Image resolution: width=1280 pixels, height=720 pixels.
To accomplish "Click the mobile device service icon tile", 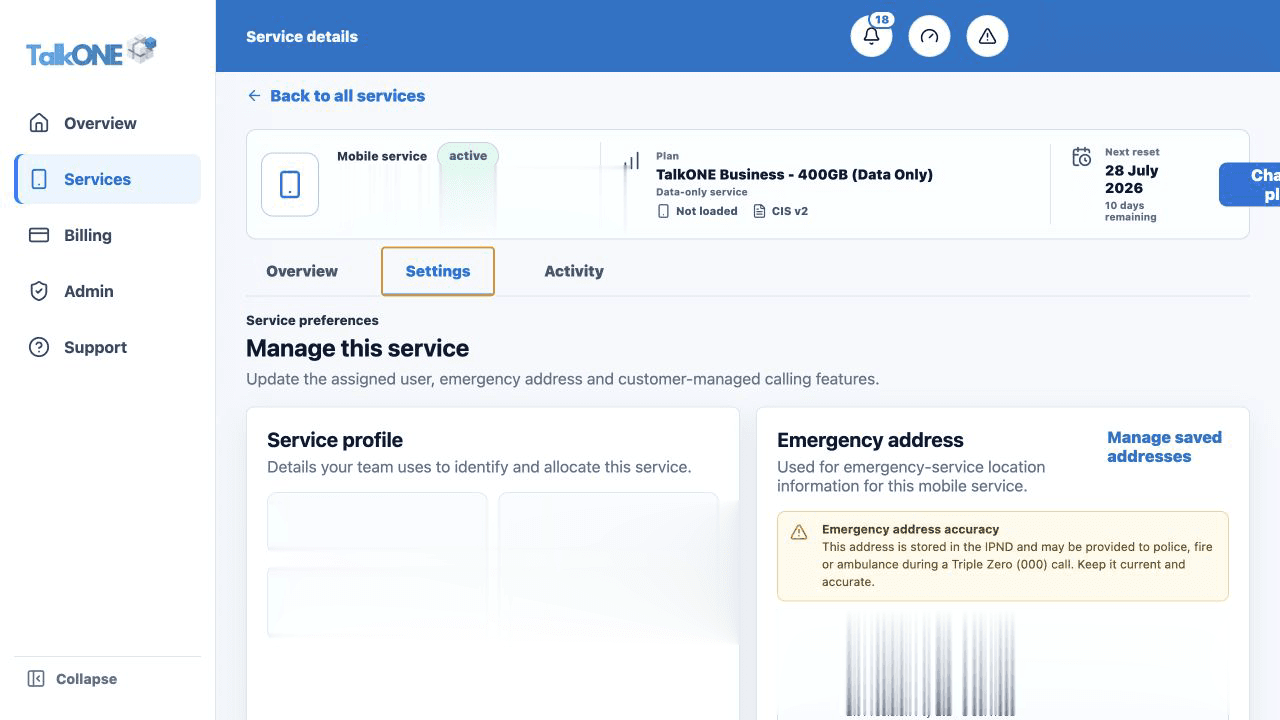I will click(290, 184).
